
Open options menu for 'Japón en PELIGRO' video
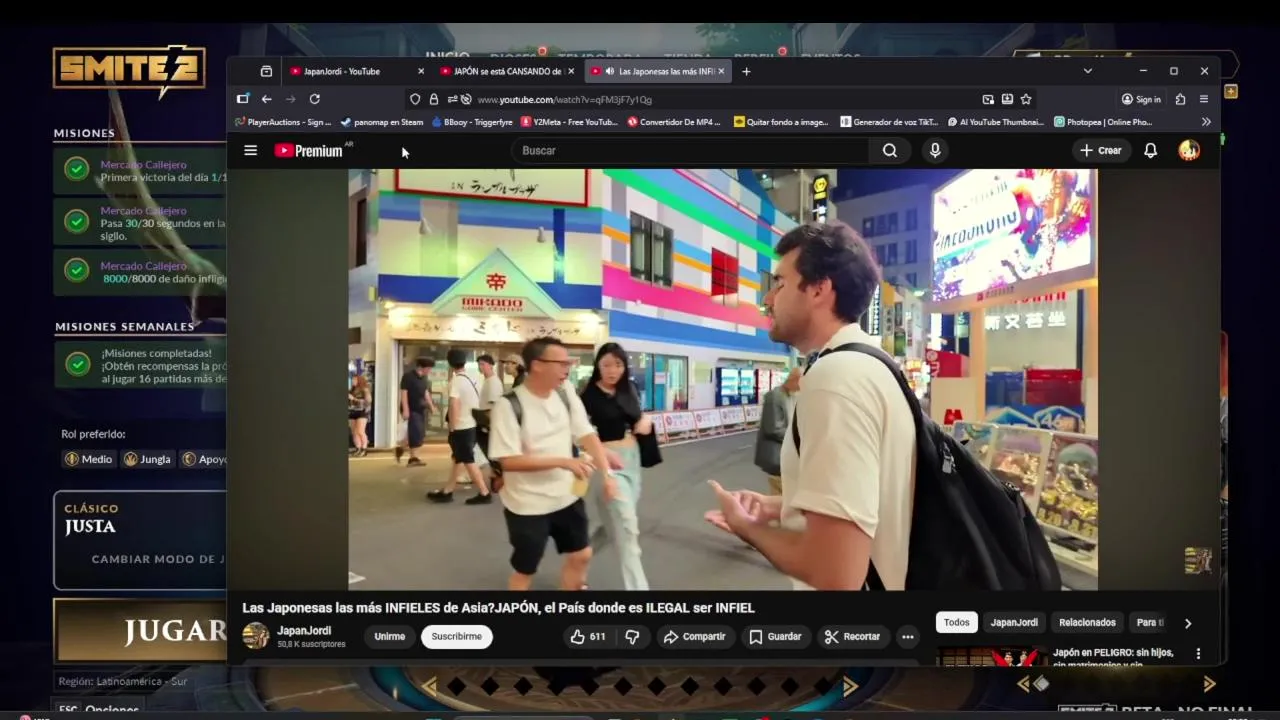[x=1198, y=653]
